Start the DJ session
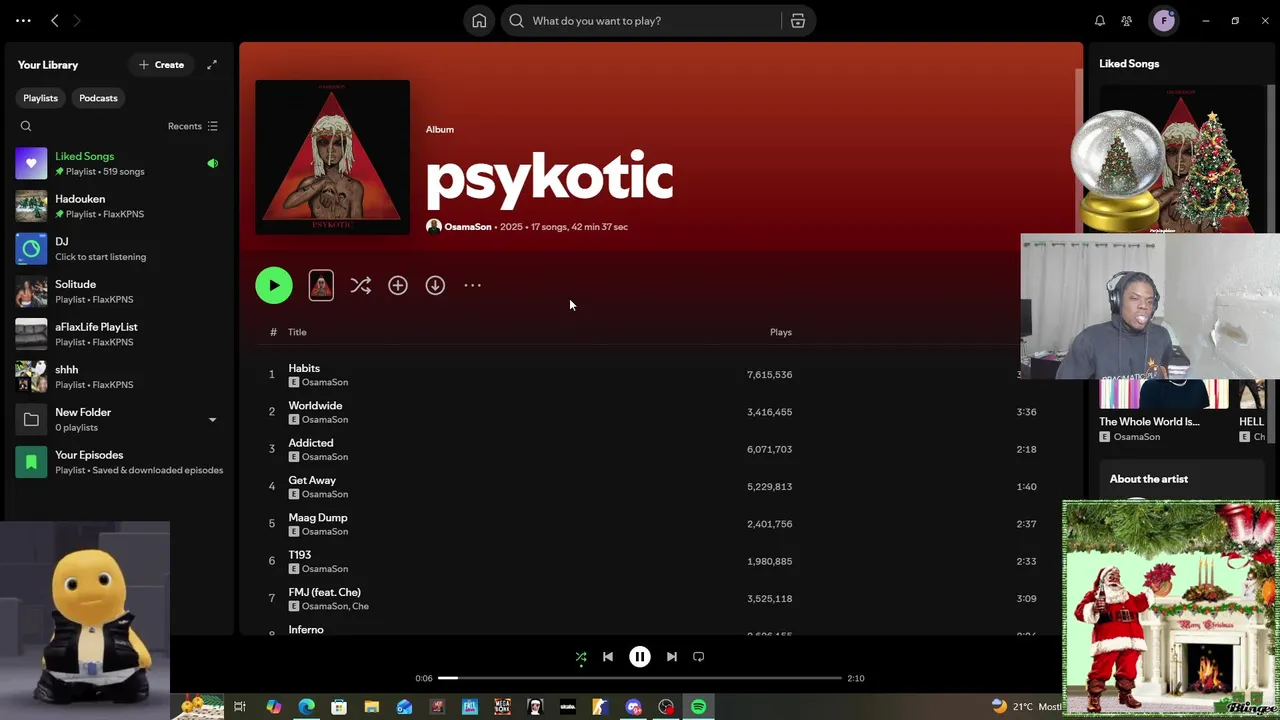 click(x=119, y=249)
